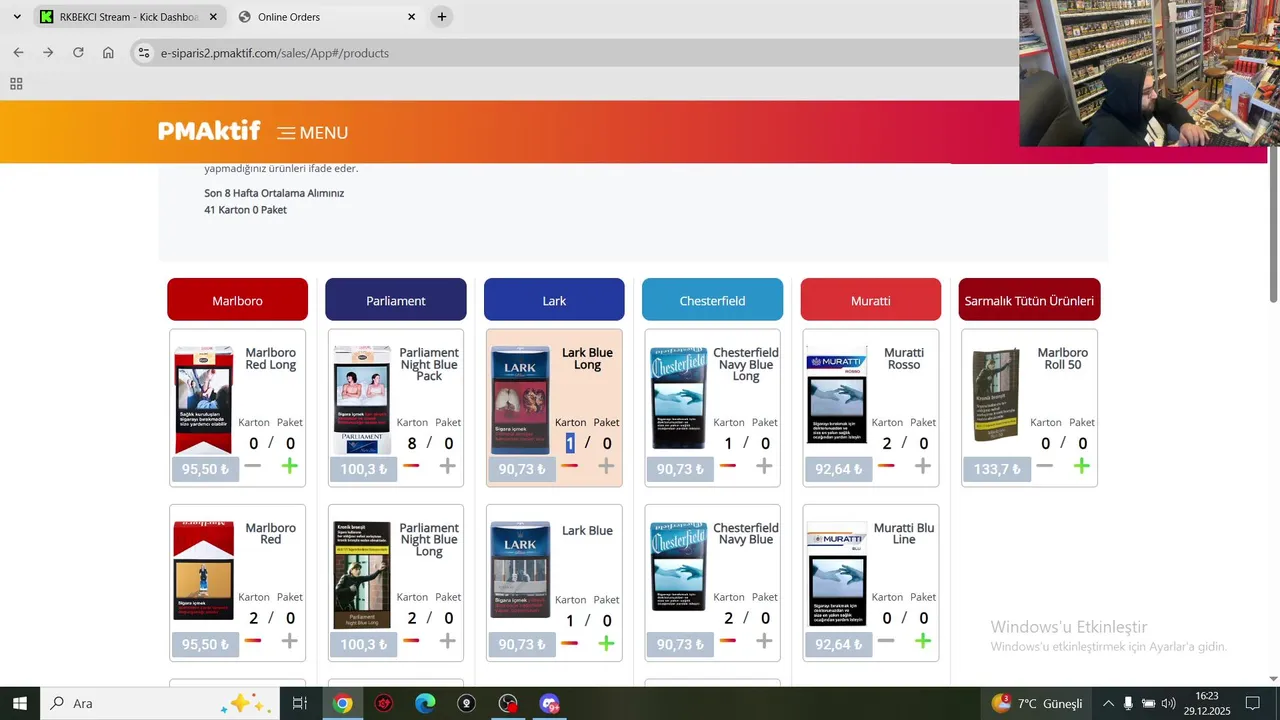
Task: Decrease Marlboro Red Long quantity with minus
Action: point(253,466)
